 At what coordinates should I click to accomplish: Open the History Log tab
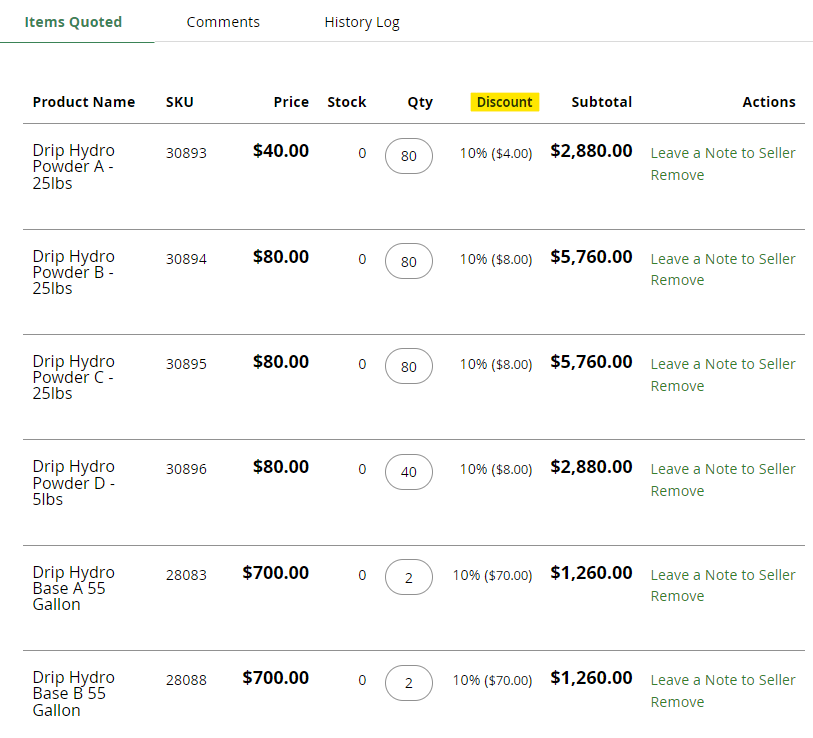click(x=362, y=22)
